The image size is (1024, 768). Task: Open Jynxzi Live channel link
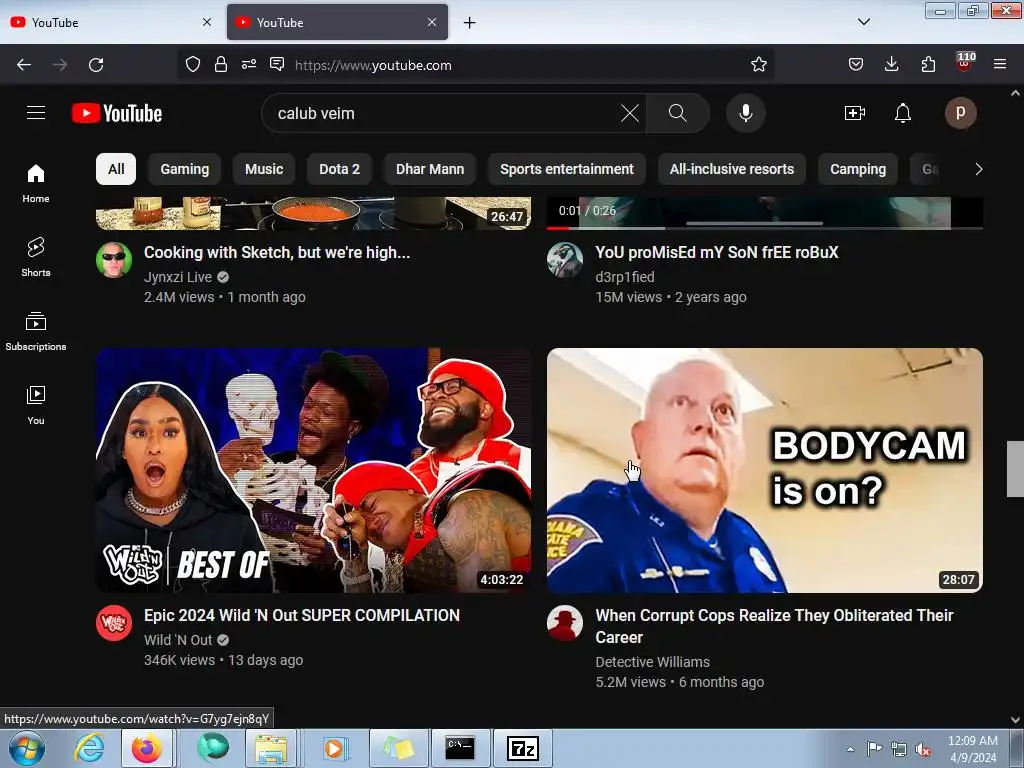coord(178,277)
